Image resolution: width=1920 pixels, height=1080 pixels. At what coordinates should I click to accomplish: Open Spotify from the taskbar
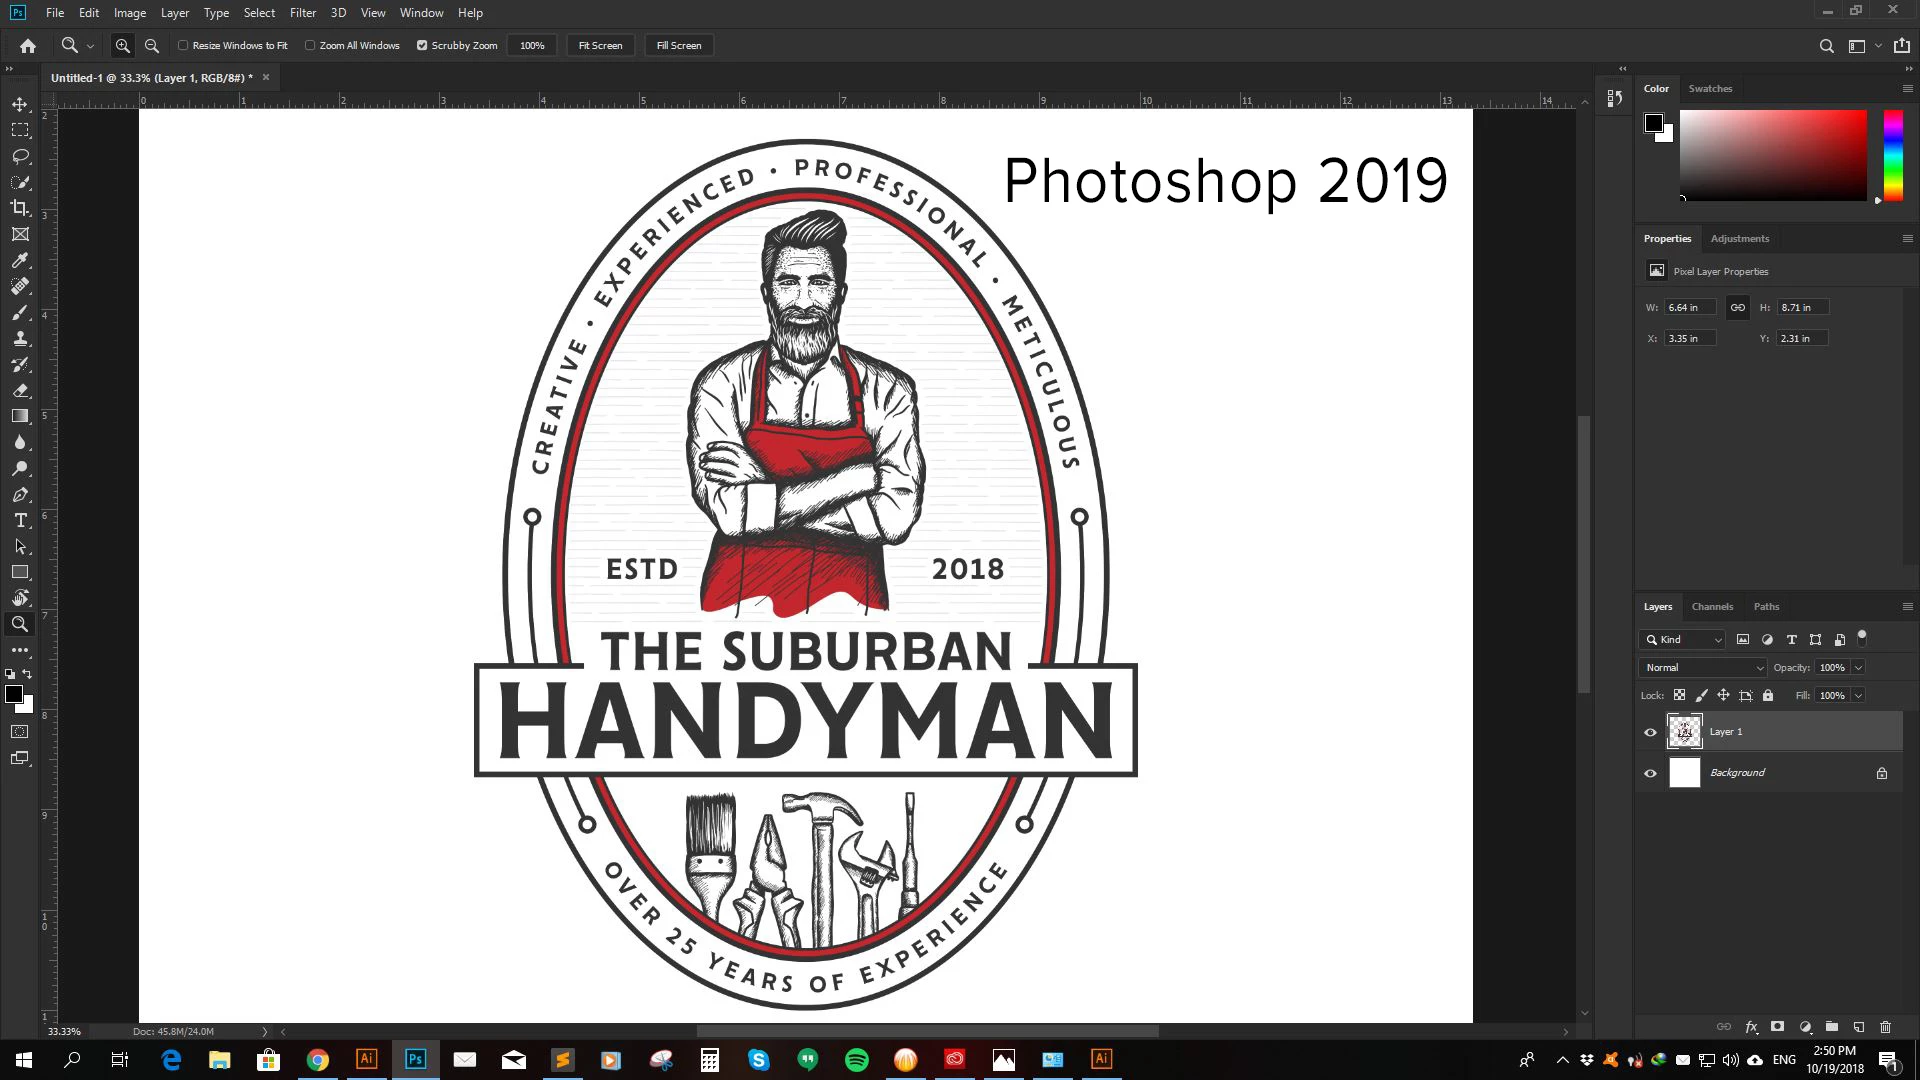click(x=857, y=1060)
